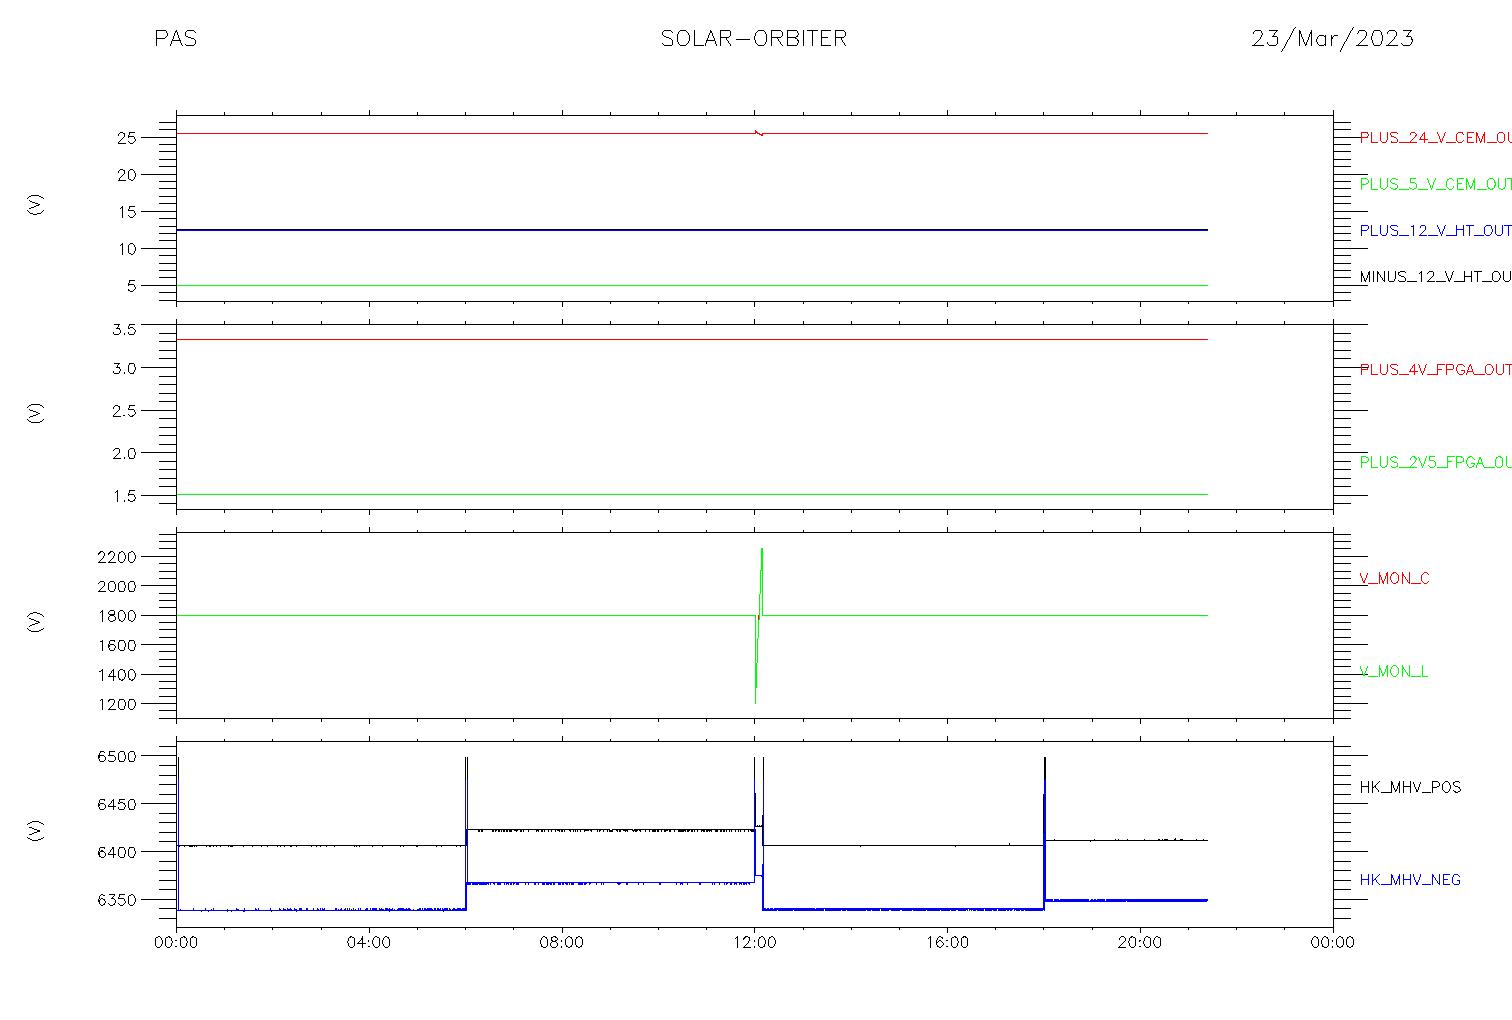Image resolution: width=1512 pixels, height=1020 pixels.
Task: Click the 3.0 tick on the FPGA panel
Action: [x=124, y=369]
